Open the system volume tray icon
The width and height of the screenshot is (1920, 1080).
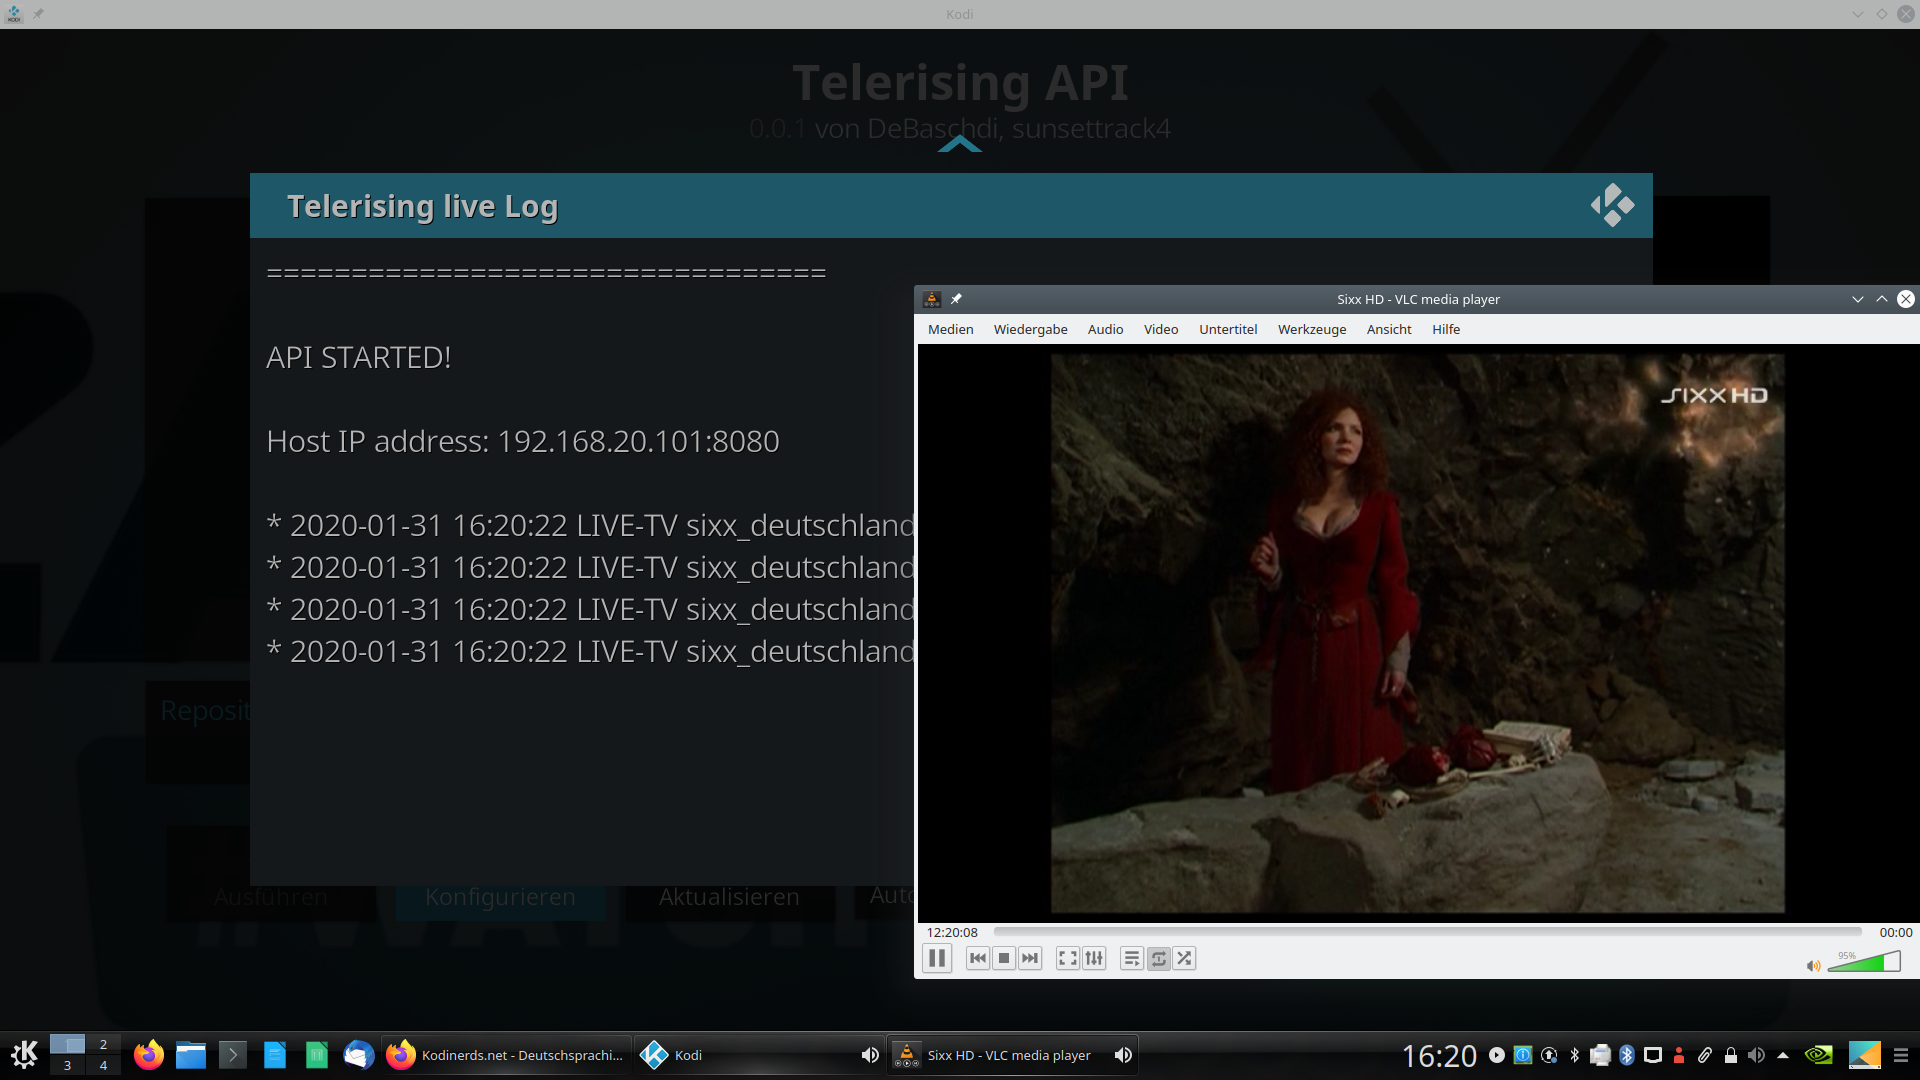tap(1757, 1055)
